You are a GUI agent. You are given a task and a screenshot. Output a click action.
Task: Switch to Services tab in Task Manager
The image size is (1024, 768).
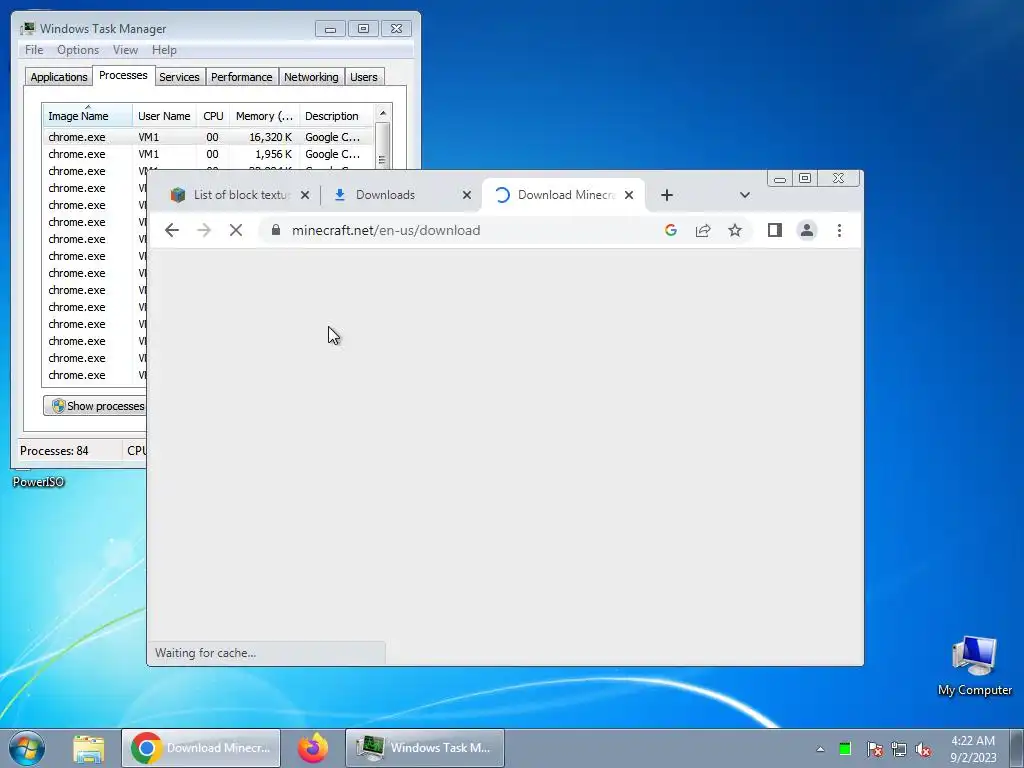click(x=180, y=77)
